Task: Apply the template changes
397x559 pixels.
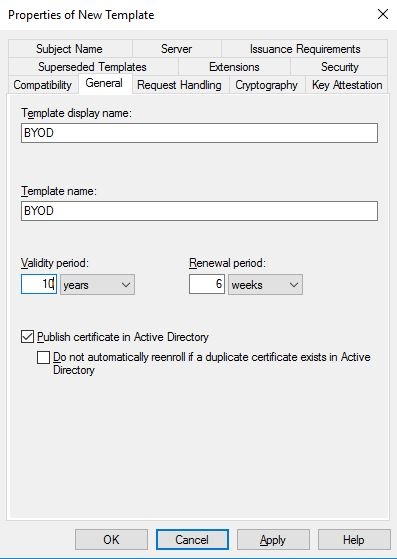Action: [273, 540]
